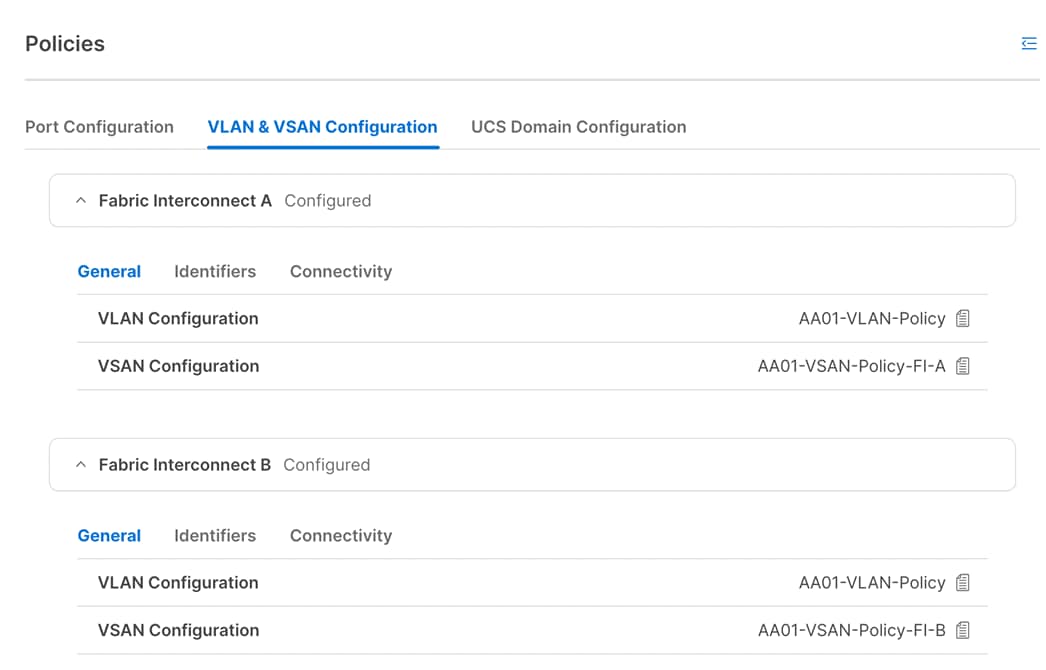Open the UCS Domain Configuration tab
This screenshot has width=1046, height=670.
[578, 127]
